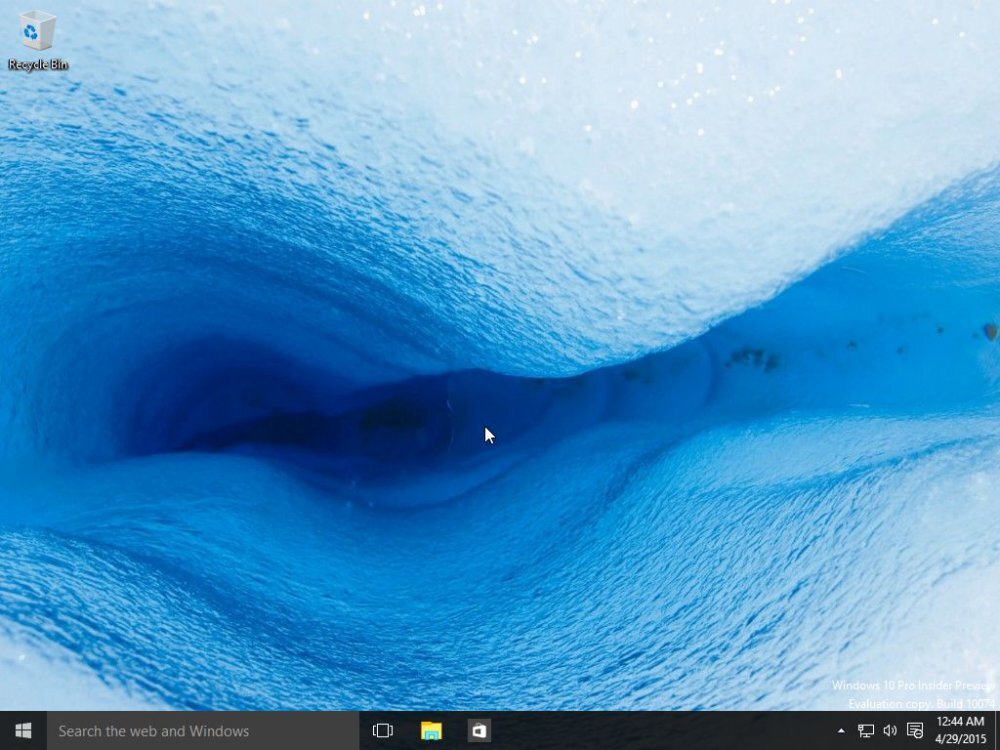Select the Recycle Bin label text

(38, 62)
